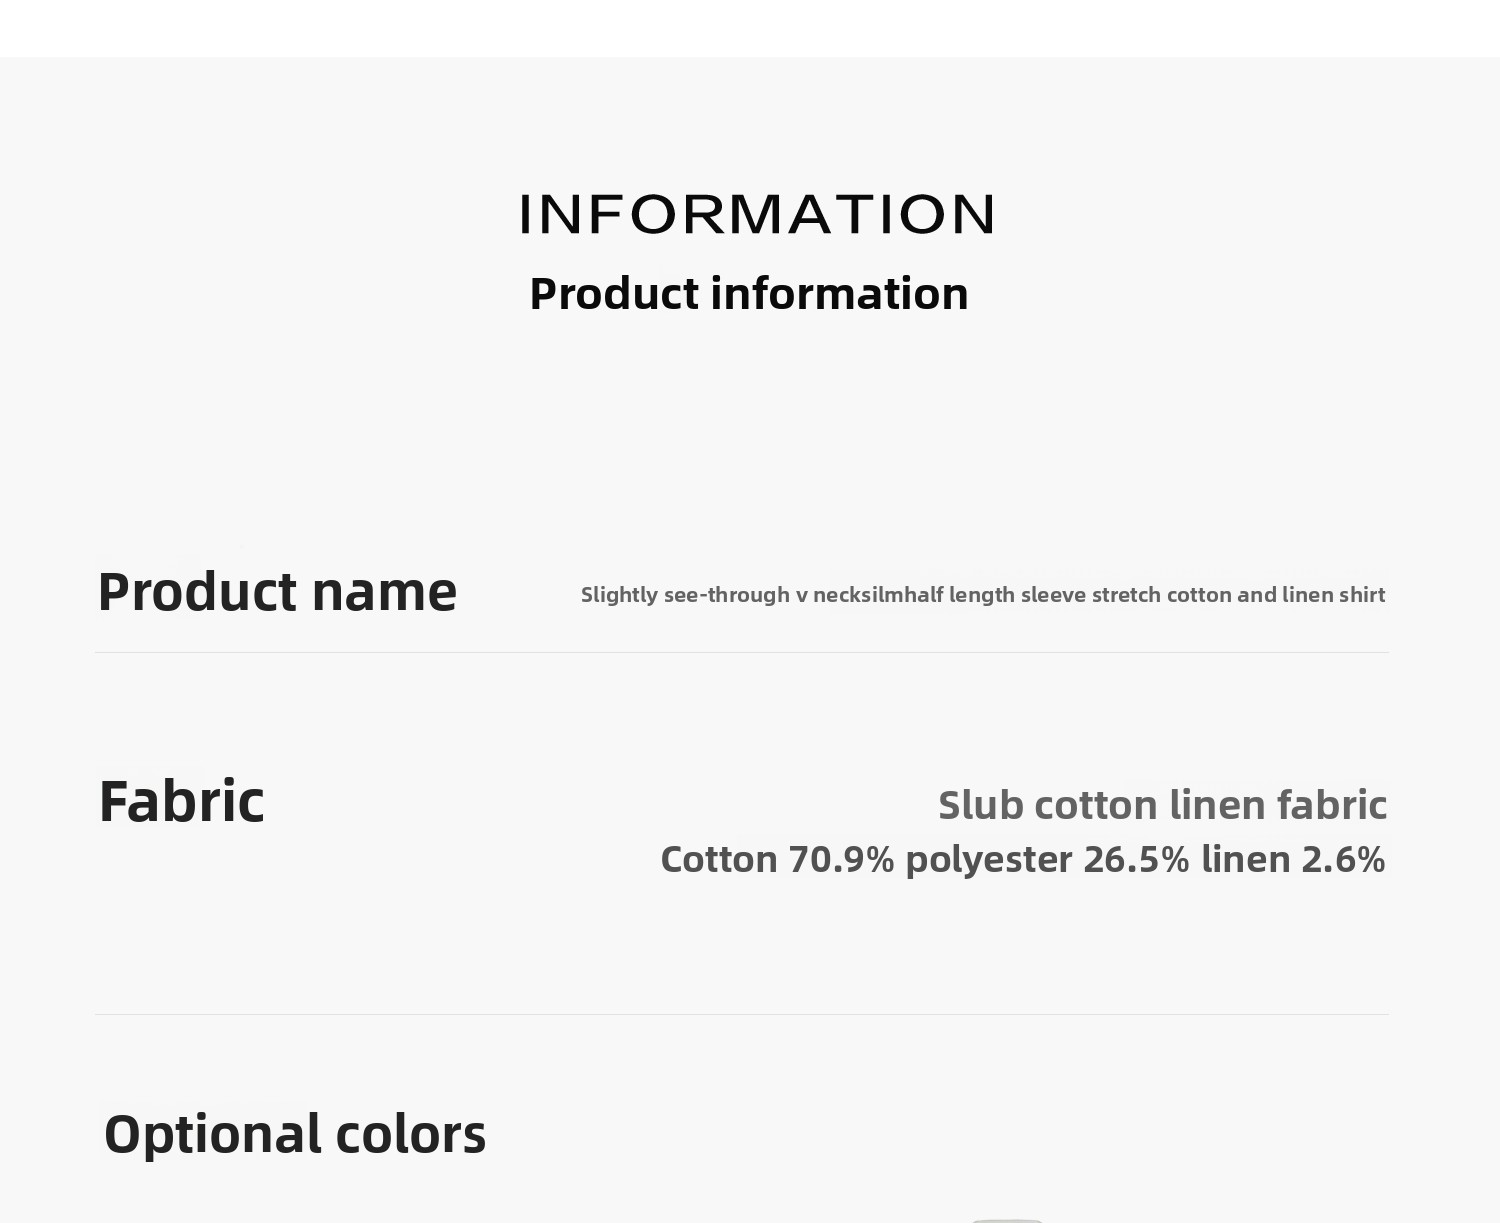The width and height of the screenshot is (1500, 1223).
Task: Select the 'Product name' label
Action: coord(277,592)
